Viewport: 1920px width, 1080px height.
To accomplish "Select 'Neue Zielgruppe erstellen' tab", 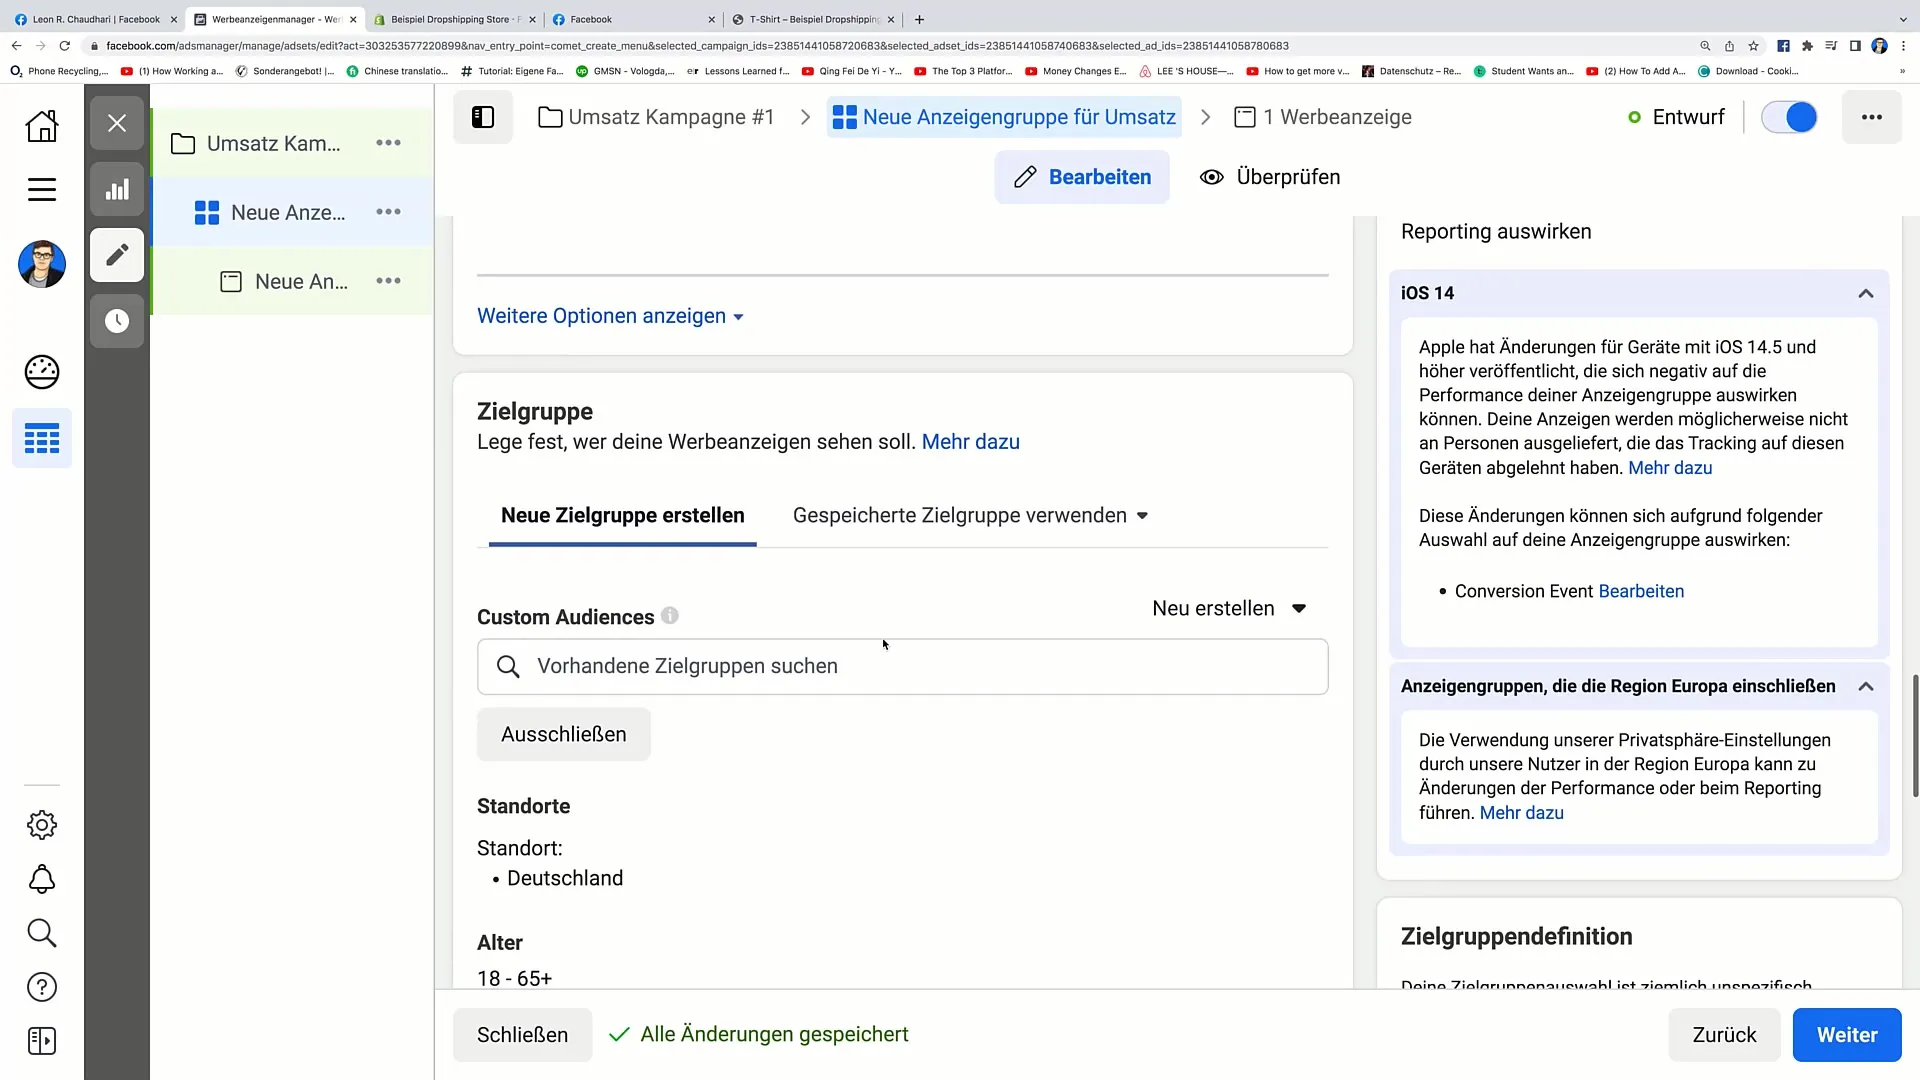I will pyautogui.click(x=622, y=516).
